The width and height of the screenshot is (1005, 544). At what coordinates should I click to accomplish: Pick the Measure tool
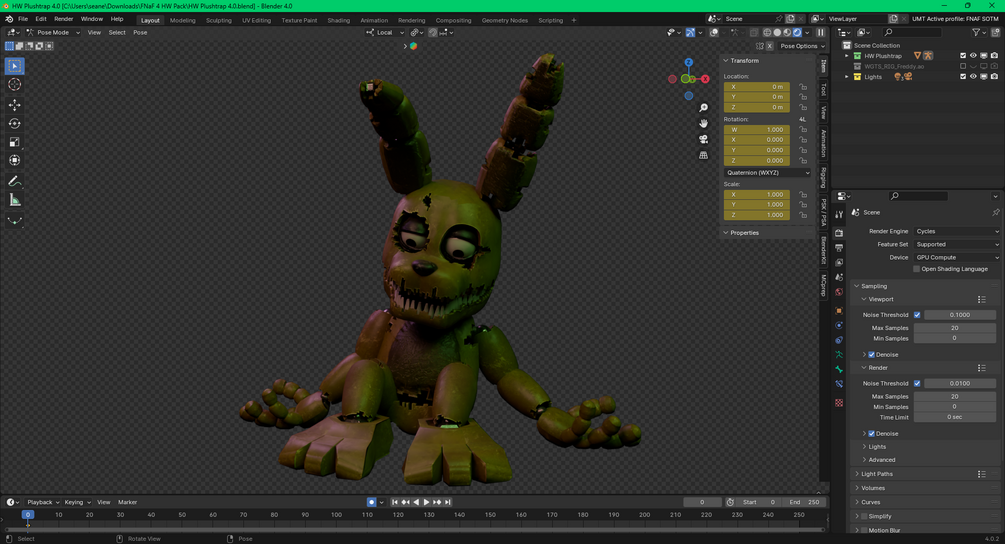[14, 200]
